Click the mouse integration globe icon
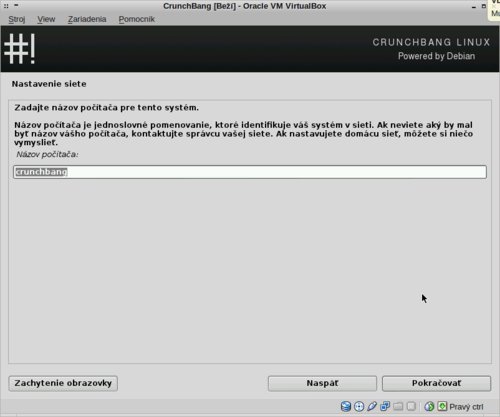This screenshot has width=500, height=417. 429,406
